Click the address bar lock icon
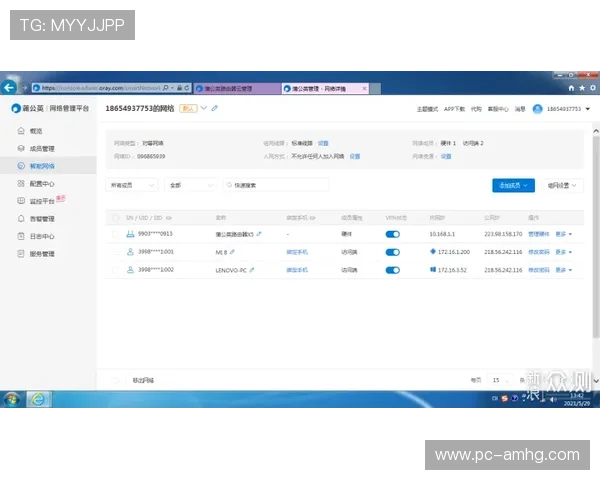The image size is (600, 480). (x=179, y=88)
